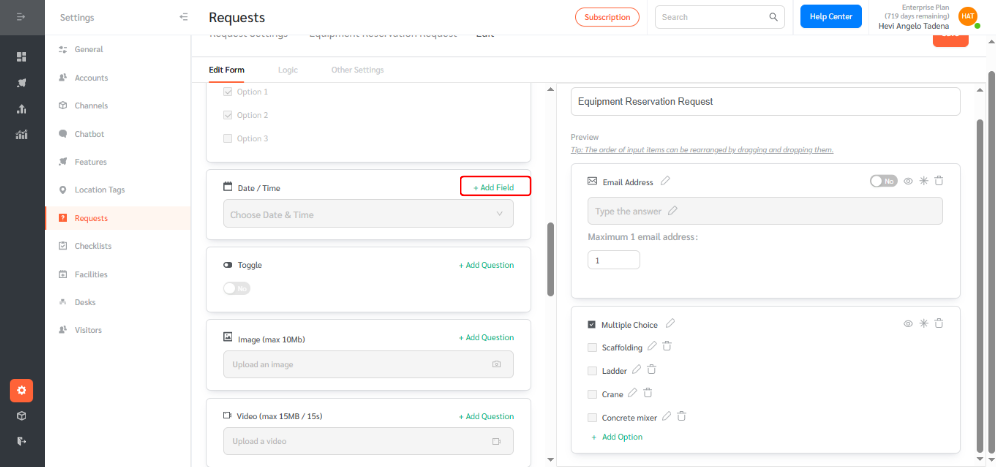This screenshot has width=996, height=467.
Task: Add Question for Image field
Action: [x=487, y=337]
